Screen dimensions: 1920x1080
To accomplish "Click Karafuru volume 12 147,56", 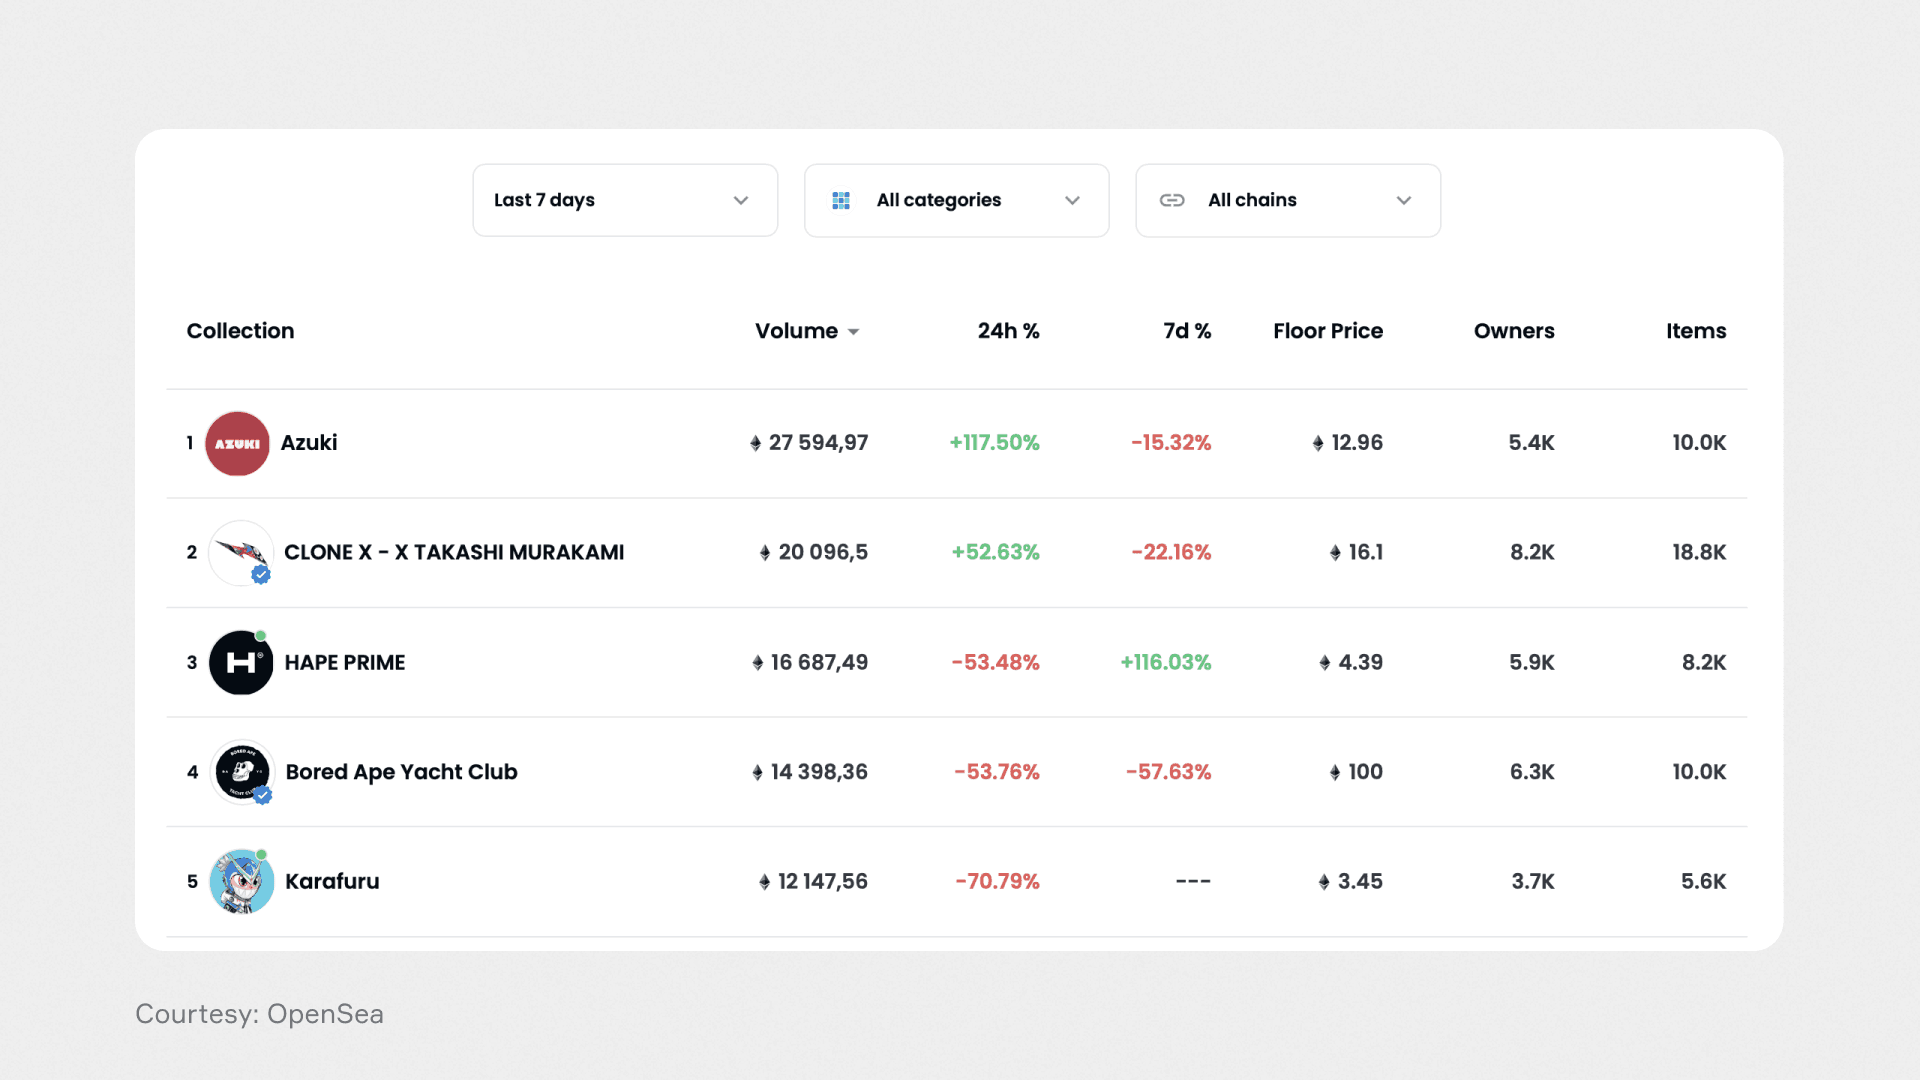I will pos(823,881).
